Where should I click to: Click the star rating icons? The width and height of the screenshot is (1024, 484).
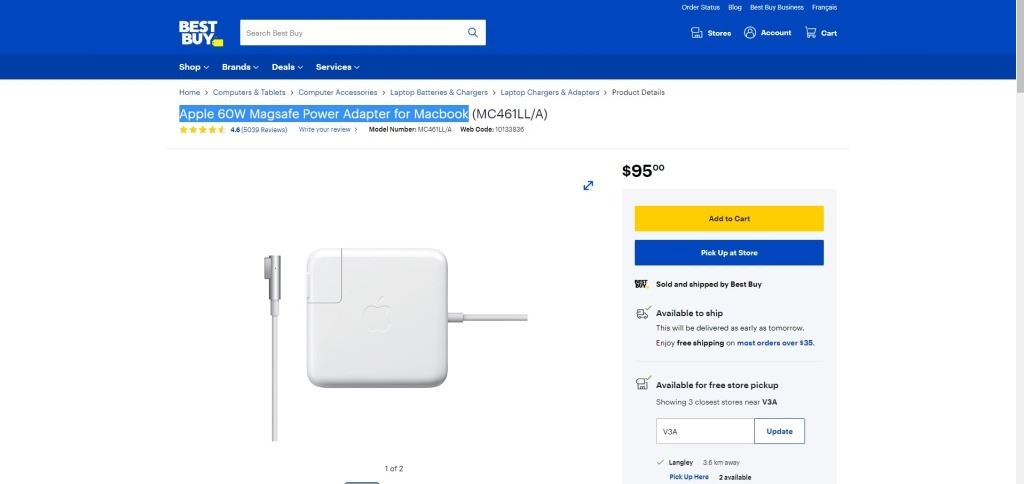click(203, 129)
